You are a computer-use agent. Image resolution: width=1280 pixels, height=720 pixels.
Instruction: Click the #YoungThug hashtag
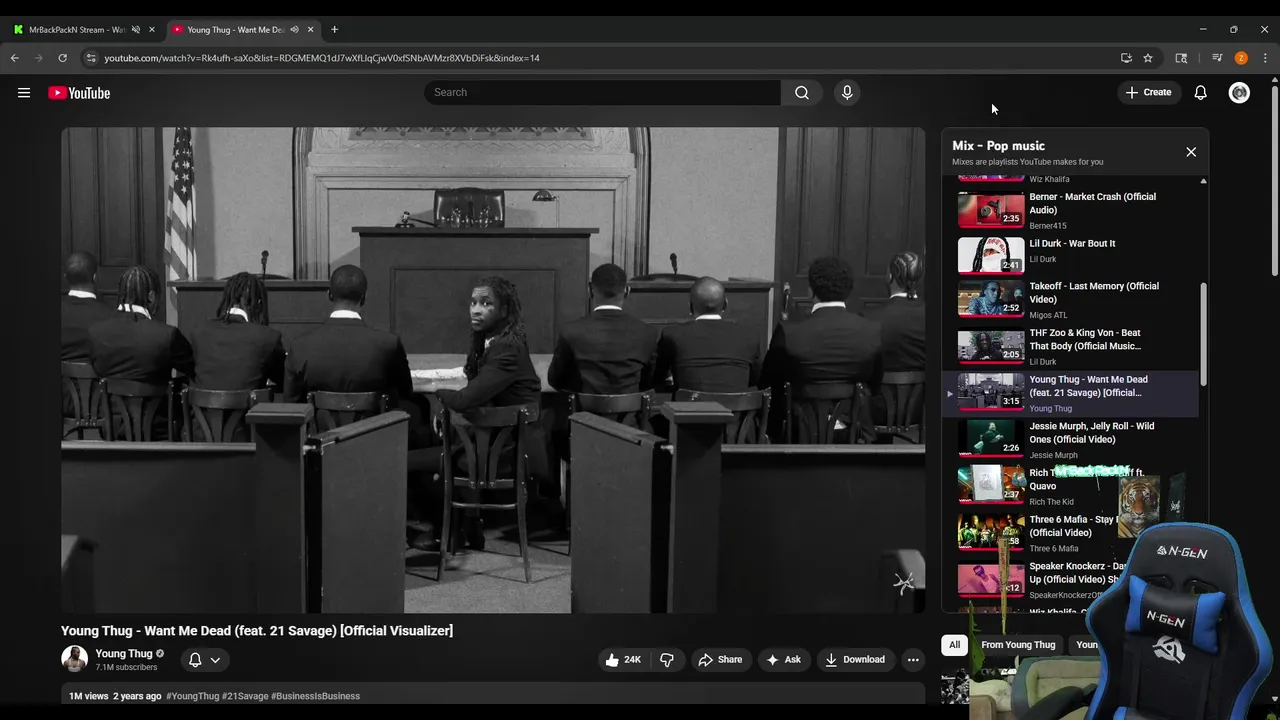[x=192, y=696]
